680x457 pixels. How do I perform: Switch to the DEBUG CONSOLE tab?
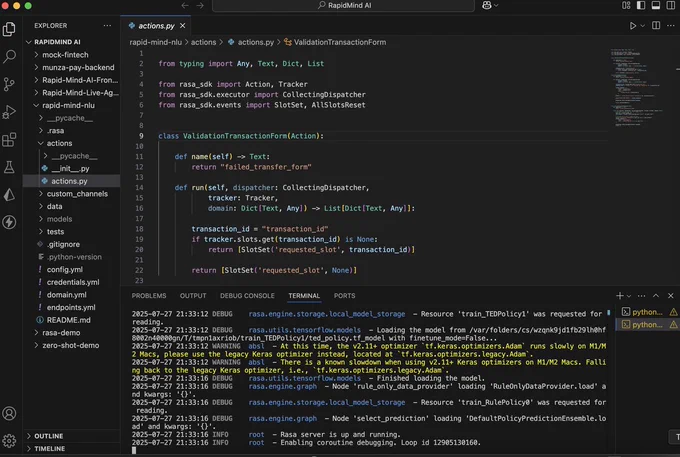click(247, 296)
